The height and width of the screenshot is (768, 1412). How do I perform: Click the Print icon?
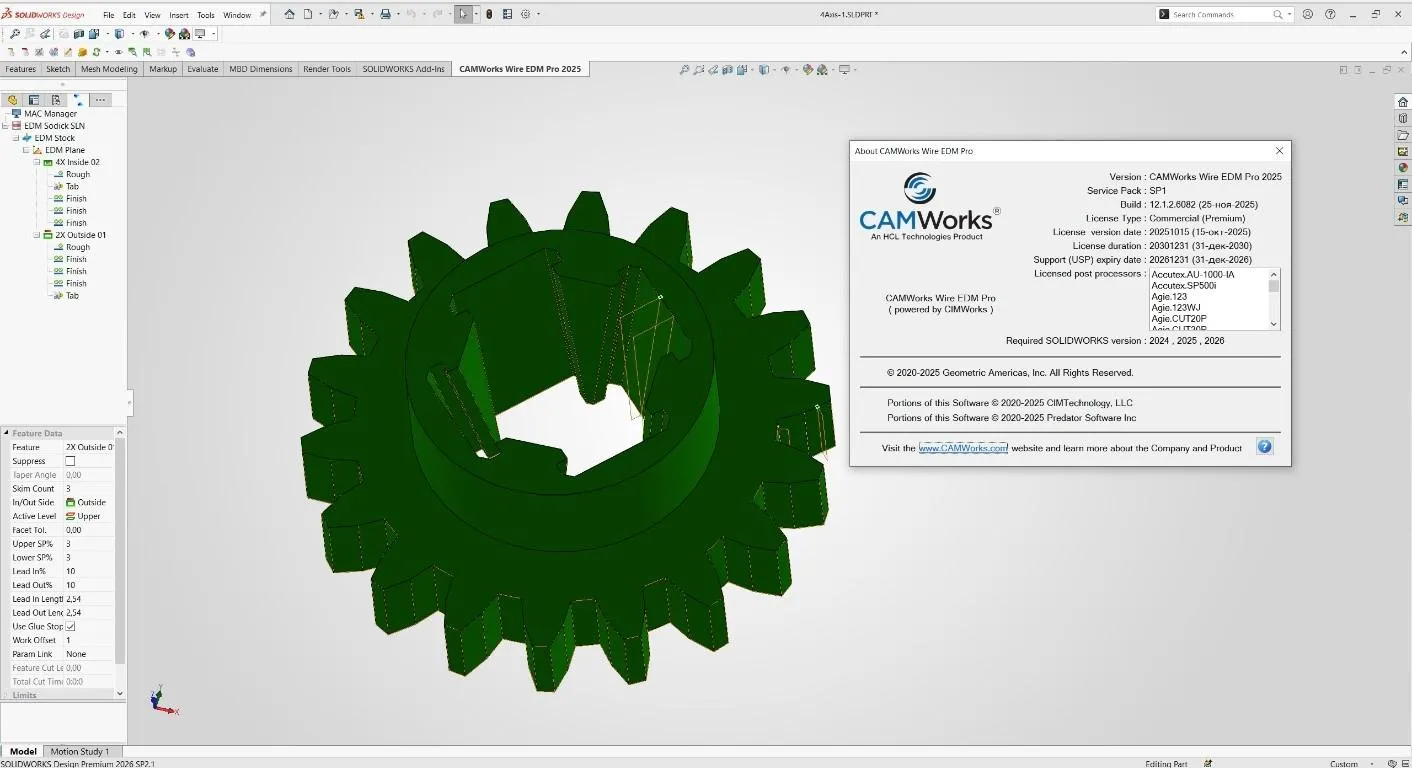pos(385,14)
